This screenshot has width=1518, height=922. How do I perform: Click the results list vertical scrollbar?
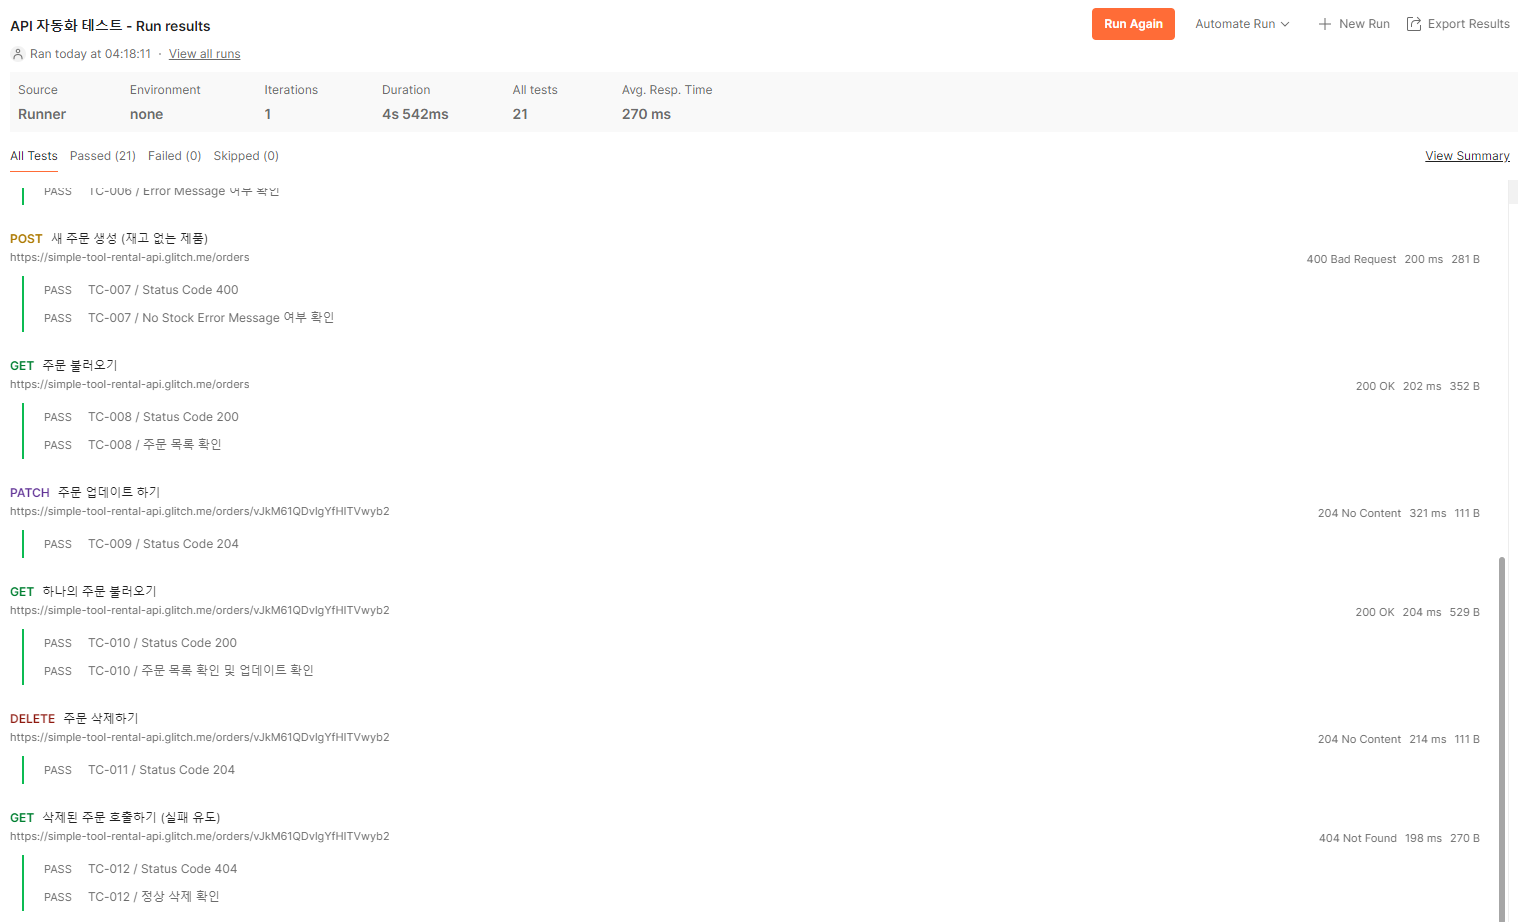coord(1502,738)
